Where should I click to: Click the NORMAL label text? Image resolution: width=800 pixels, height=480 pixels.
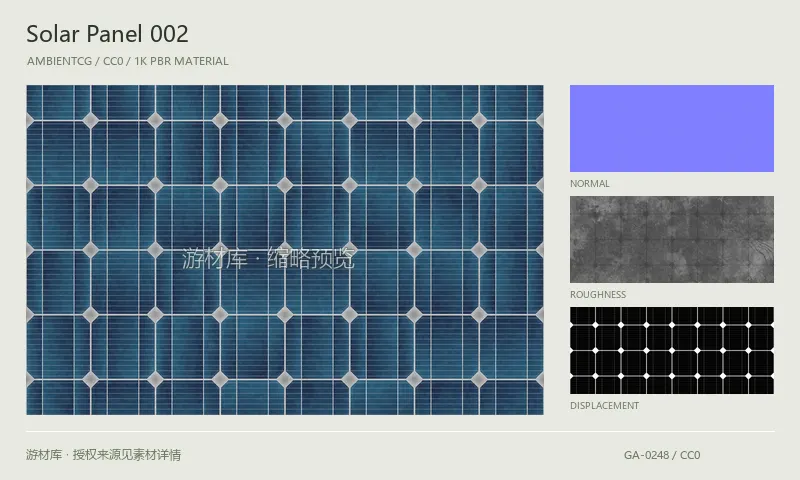(x=590, y=184)
